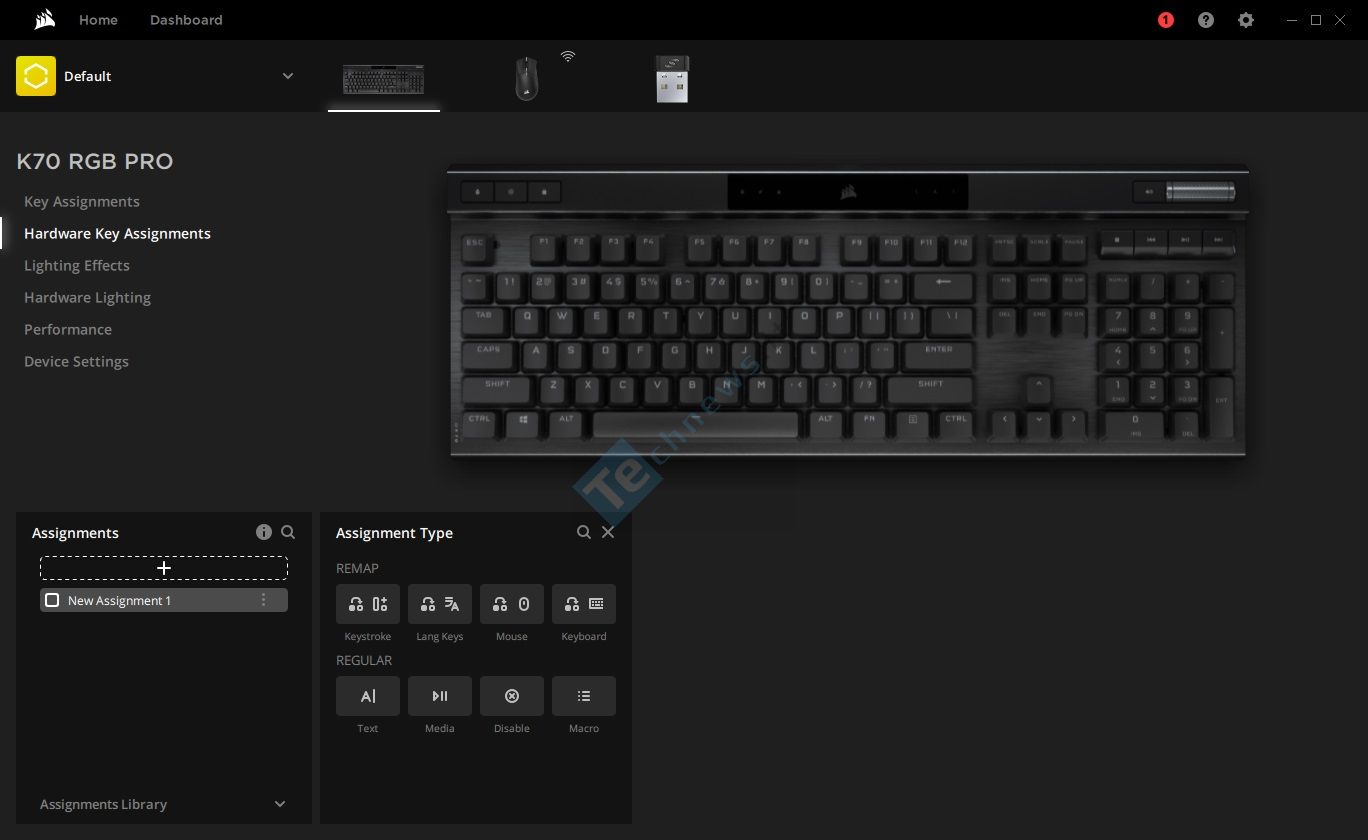The image size is (1368, 840).
Task: Select the wireless mouse device
Action: coord(527,78)
